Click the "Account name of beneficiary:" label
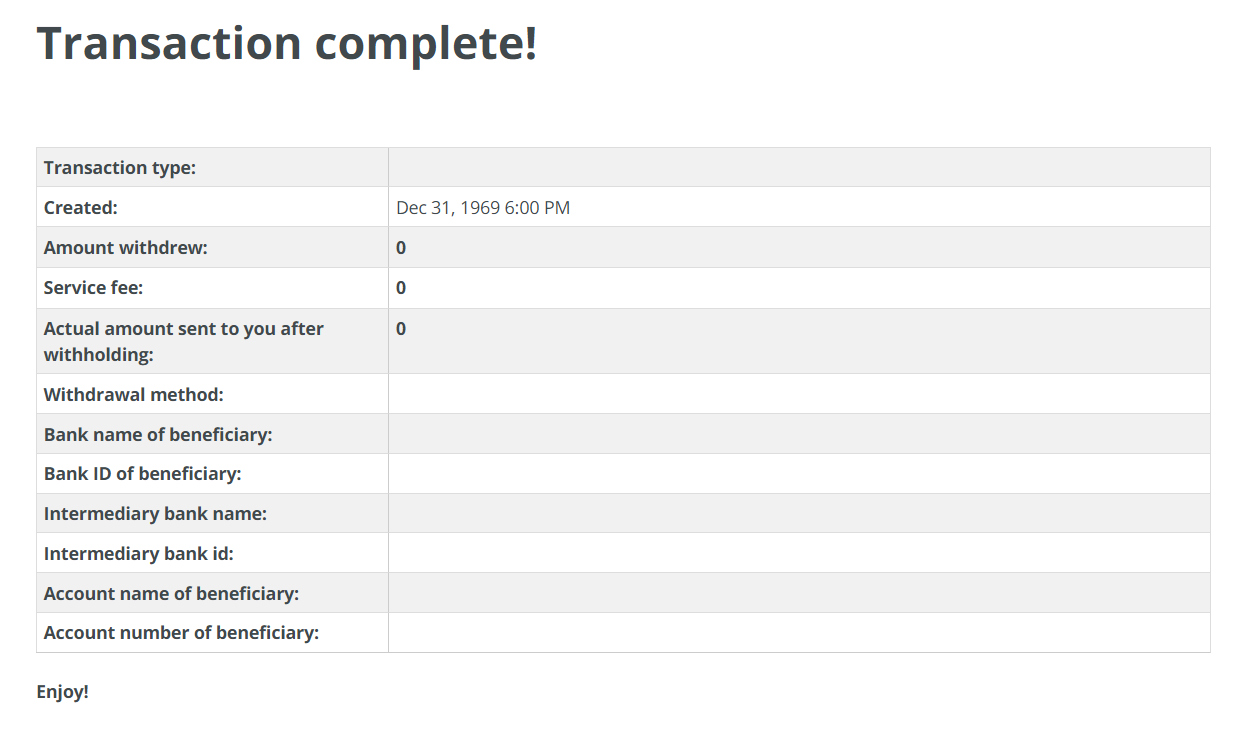The width and height of the screenshot is (1254, 730). [171, 594]
